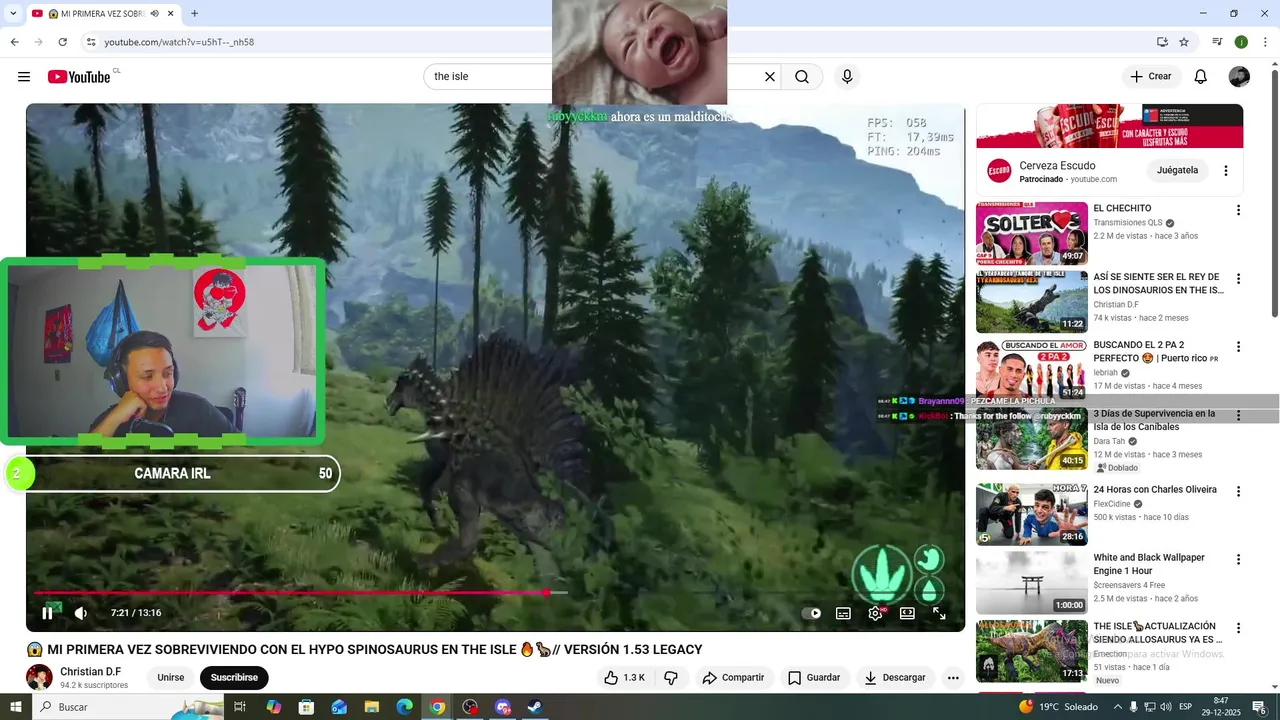Open the YouTube guide hamburger menu
The image size is (1280, 720).
[x=24, y=77]
